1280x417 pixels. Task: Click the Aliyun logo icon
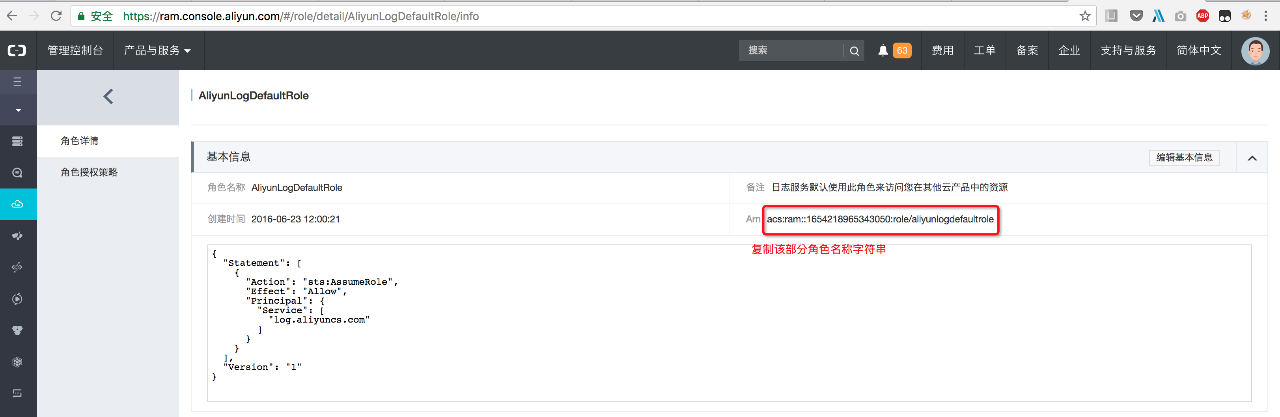tap(17, 50)
